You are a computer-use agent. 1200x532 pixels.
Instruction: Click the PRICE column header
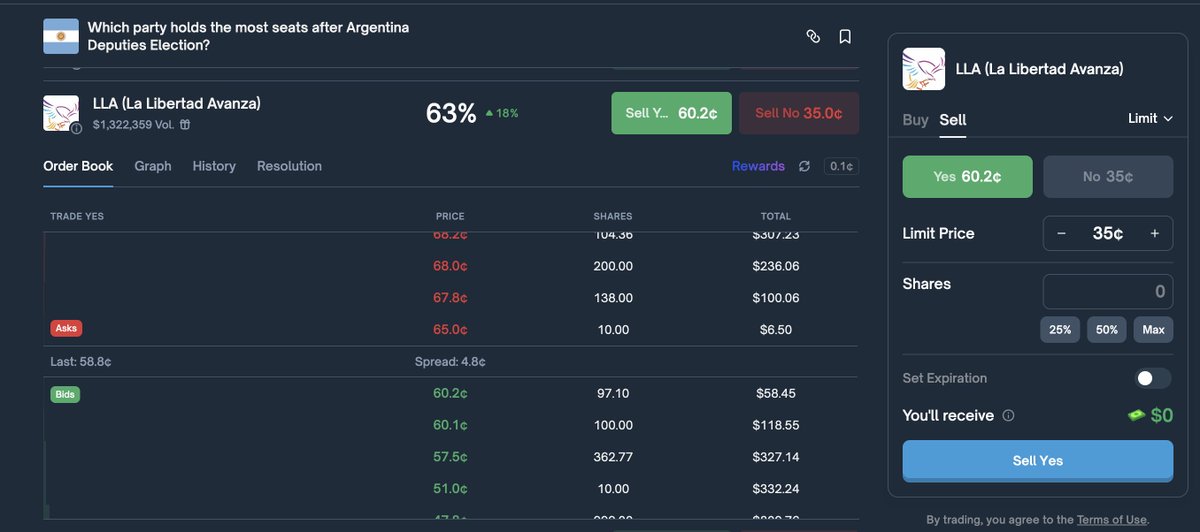tap(450, 216)
